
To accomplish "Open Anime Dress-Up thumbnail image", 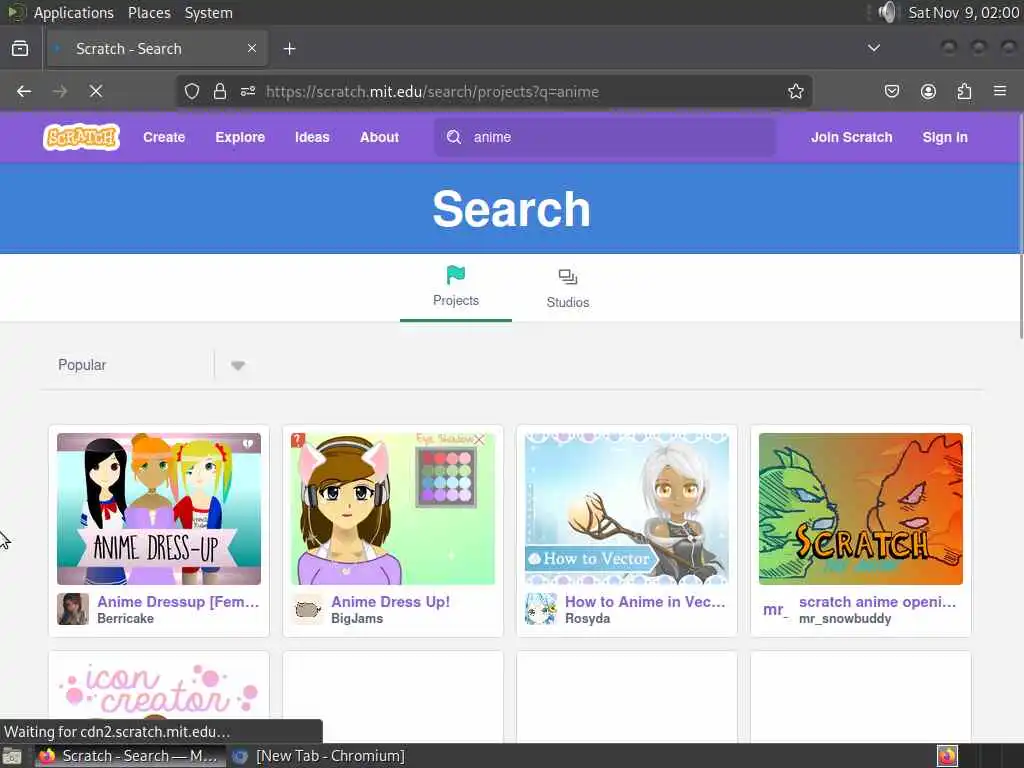I will (x=159, y=509).
